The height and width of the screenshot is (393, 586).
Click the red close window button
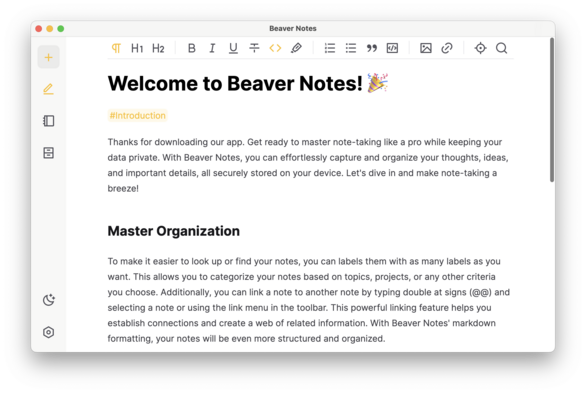pyautogui.click(x=38, y=29)
